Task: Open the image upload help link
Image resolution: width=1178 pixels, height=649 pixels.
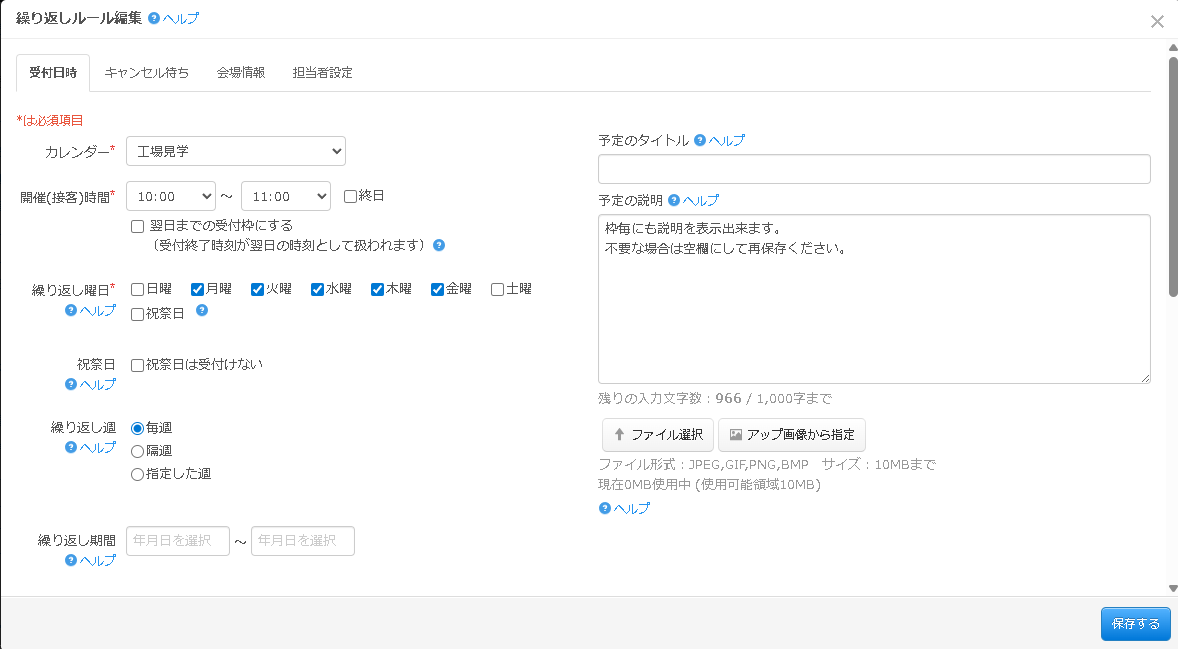Action: click(x=624, y=508)
